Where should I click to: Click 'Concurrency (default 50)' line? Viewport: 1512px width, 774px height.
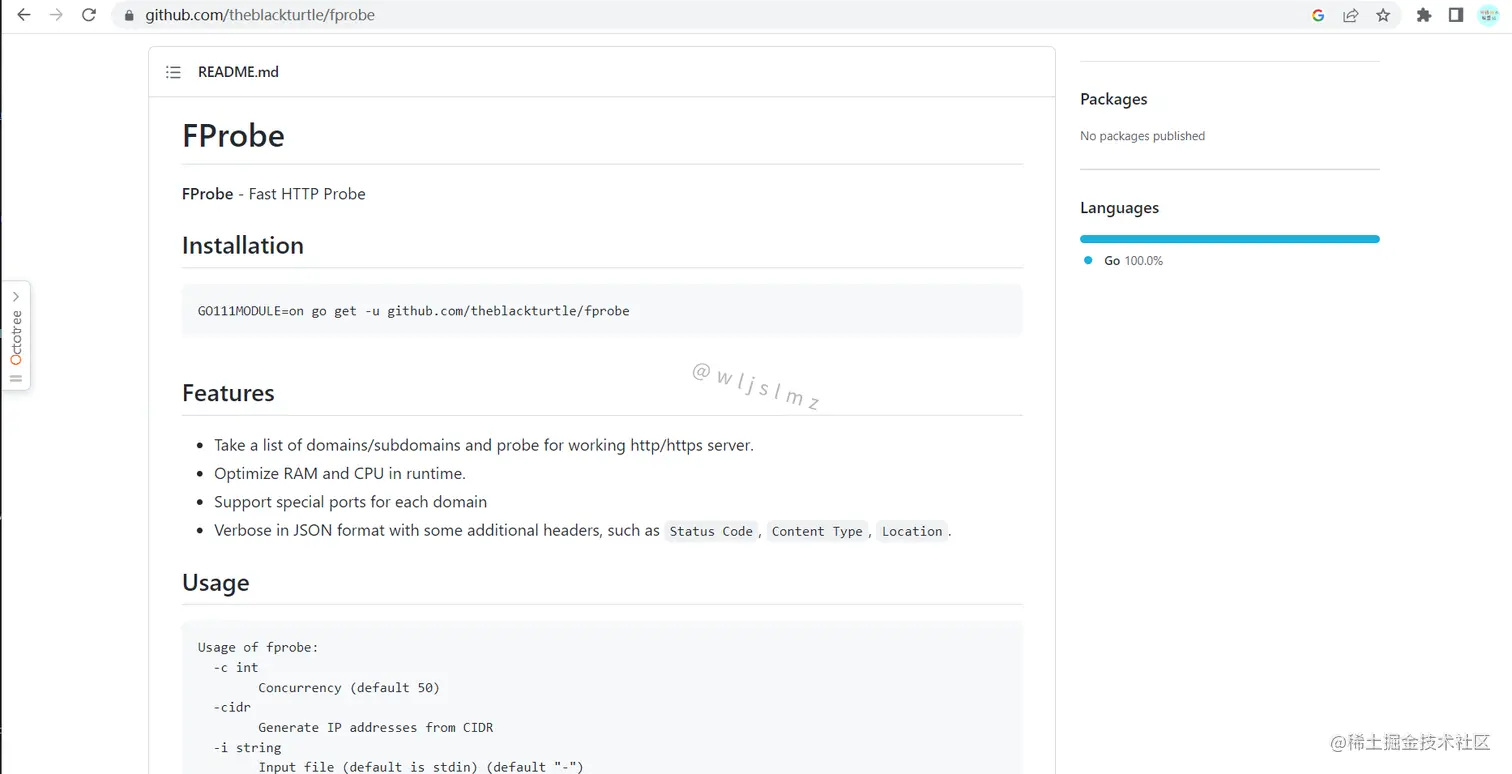tap(349, 687)
